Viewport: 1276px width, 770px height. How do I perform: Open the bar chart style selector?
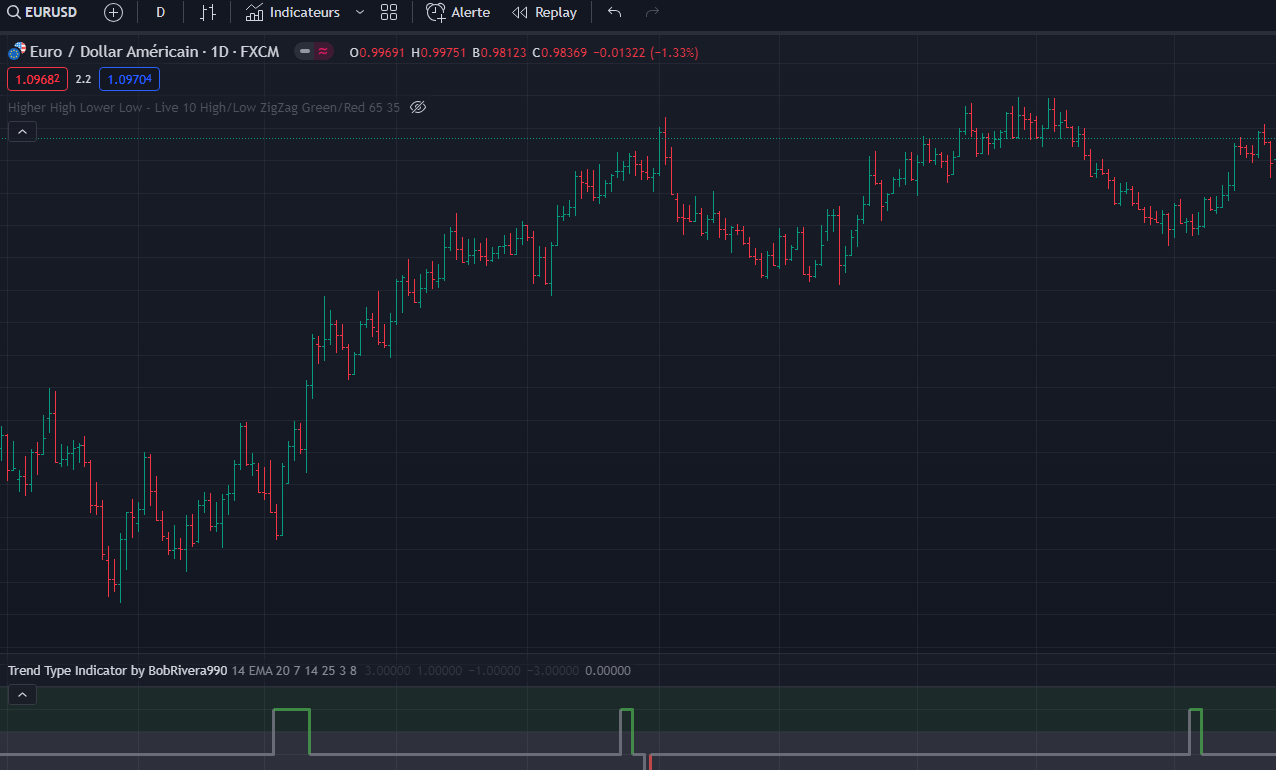pyautogui.click(x=208, y=13)
